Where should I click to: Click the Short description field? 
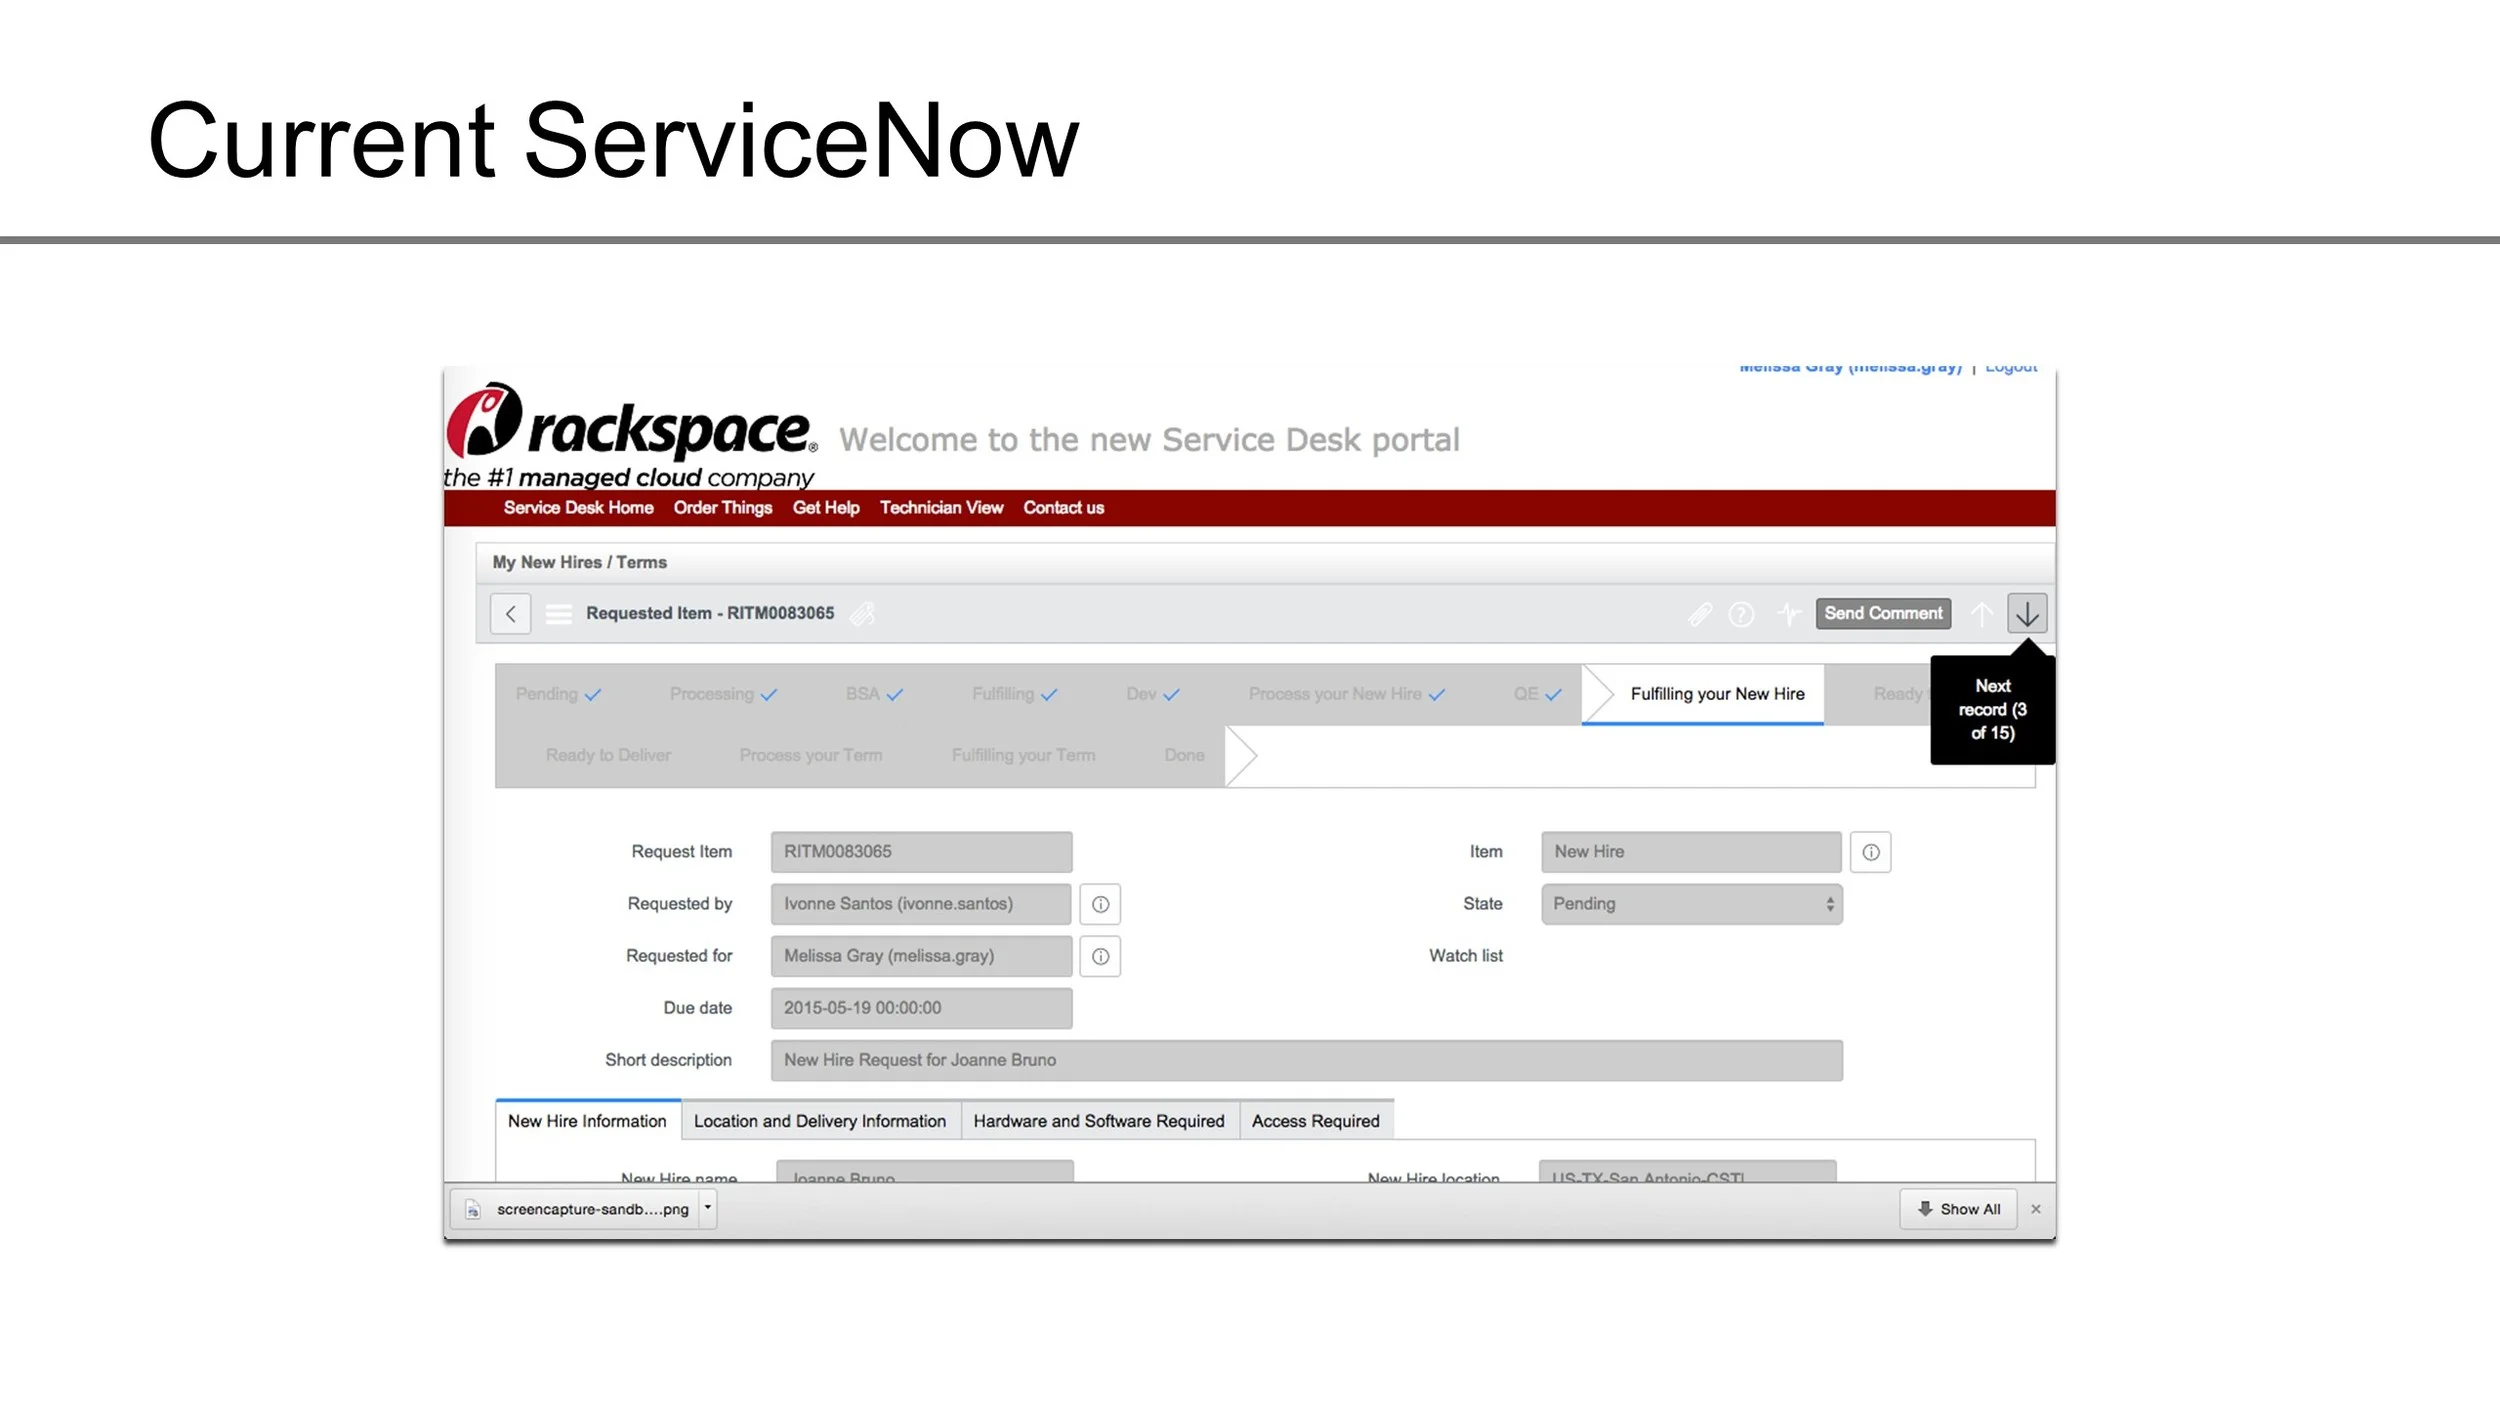tap(1305, 1060)
